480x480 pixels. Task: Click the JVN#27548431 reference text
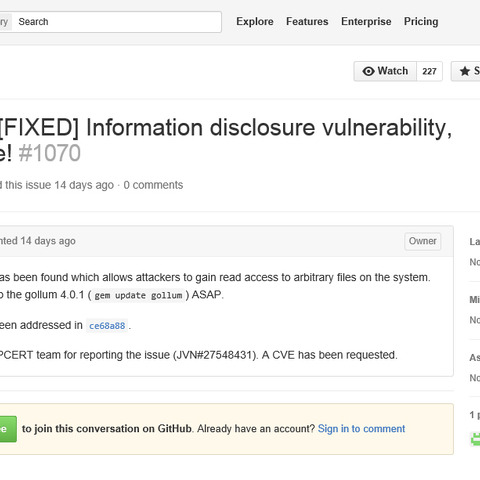pos(215,355)
